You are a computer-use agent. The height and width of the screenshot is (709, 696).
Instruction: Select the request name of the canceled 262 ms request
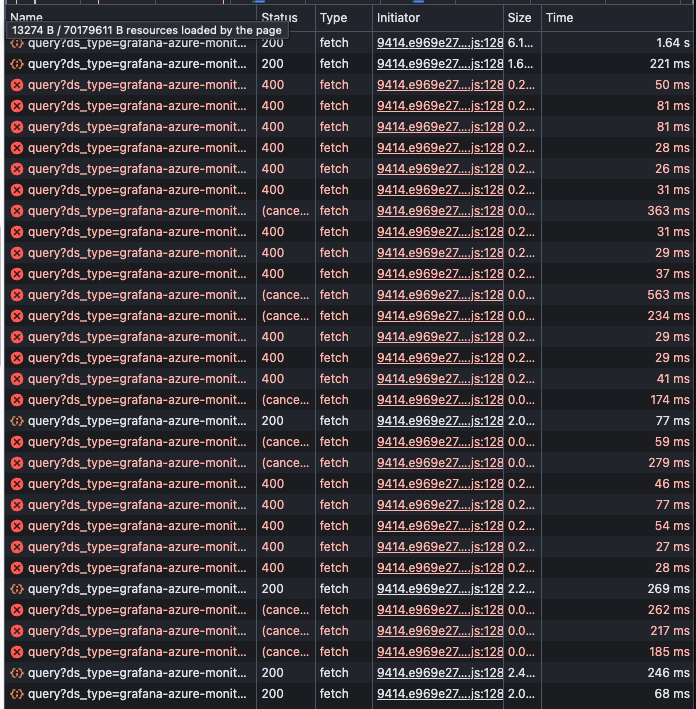coord(137,610)
